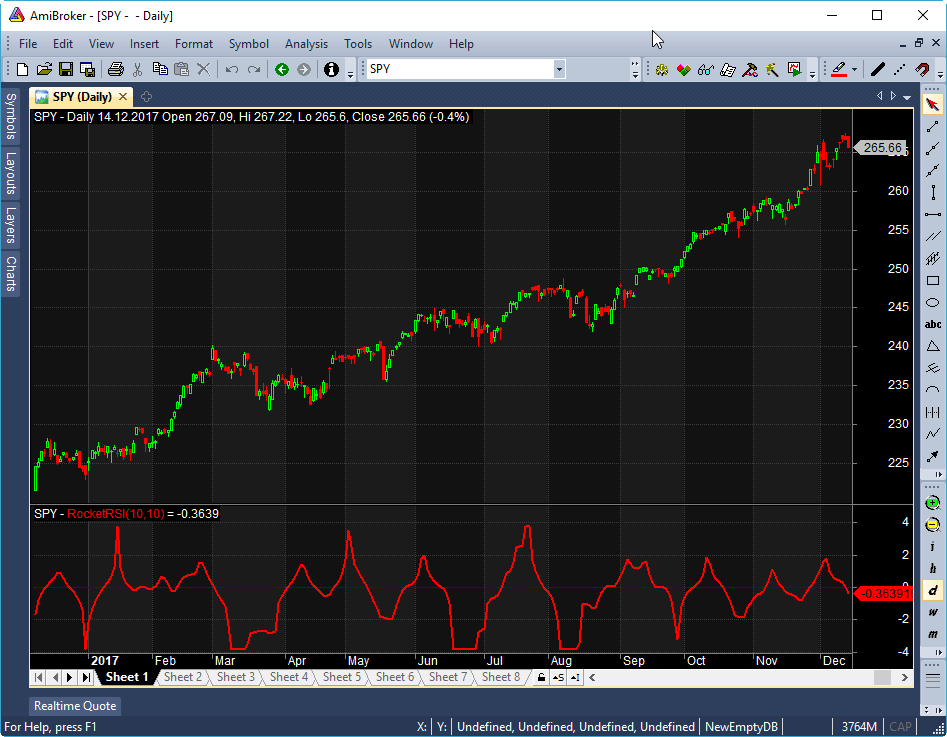947x737 pixels.
Task: Switch to Sheet 2 tab
Action: (x=182, y=677)
